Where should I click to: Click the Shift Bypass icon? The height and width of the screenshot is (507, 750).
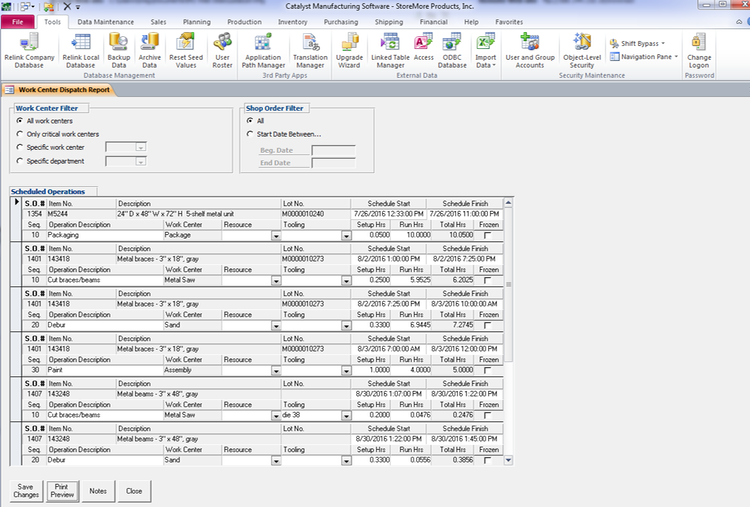[x=614, y=44]
